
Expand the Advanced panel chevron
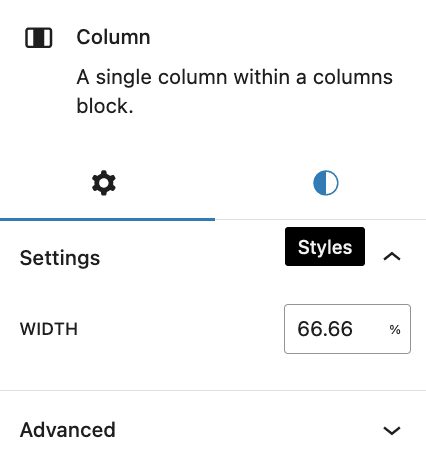pyautogui.click(x=392, y=430)
